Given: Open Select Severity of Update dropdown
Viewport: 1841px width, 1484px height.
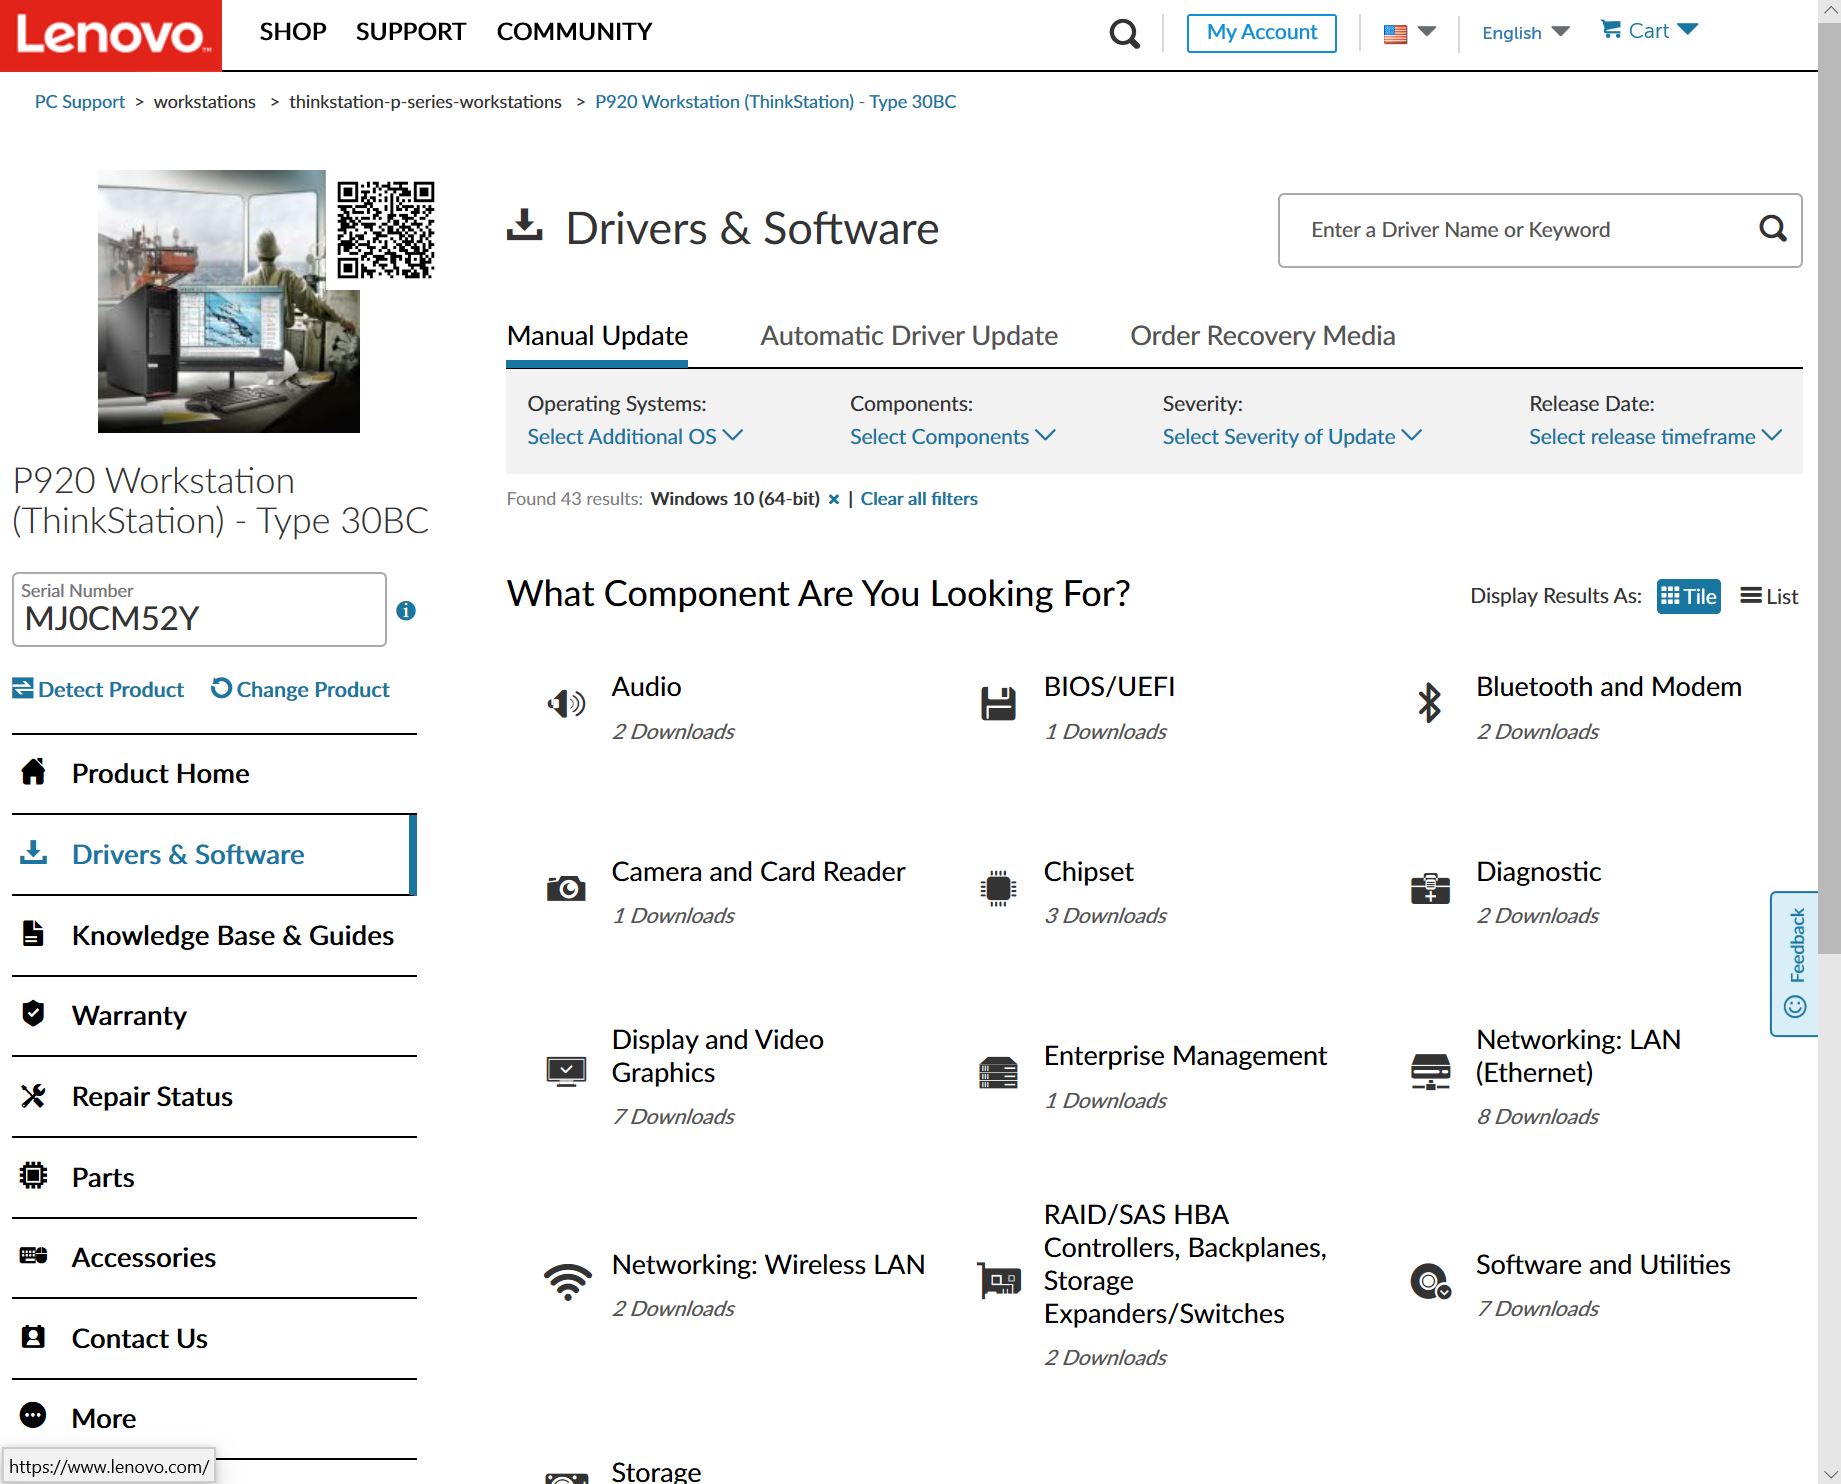Looking at the screenshot, I should pos(1292,437).
